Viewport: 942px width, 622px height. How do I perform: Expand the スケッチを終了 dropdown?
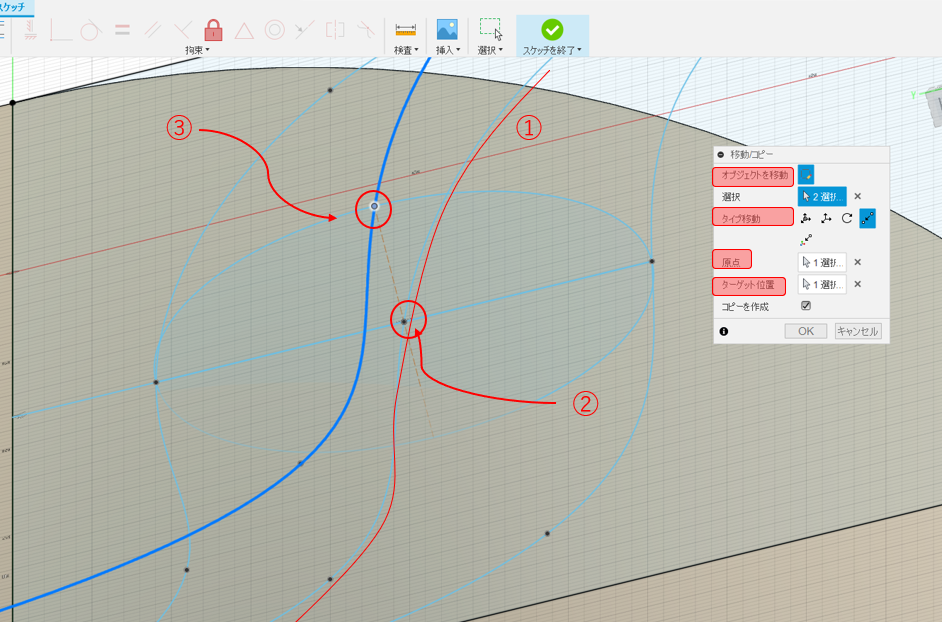pos(552,50)
